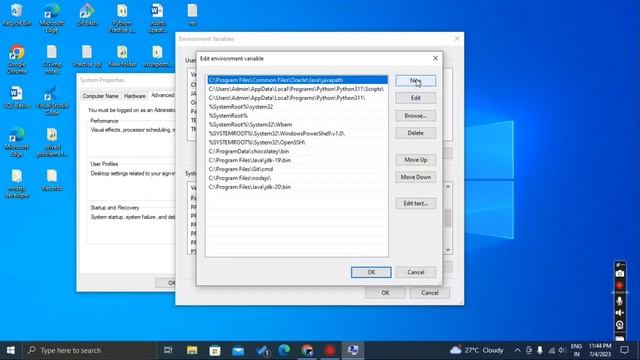Open the clock showing 11:44 PM

click(600, 350)
